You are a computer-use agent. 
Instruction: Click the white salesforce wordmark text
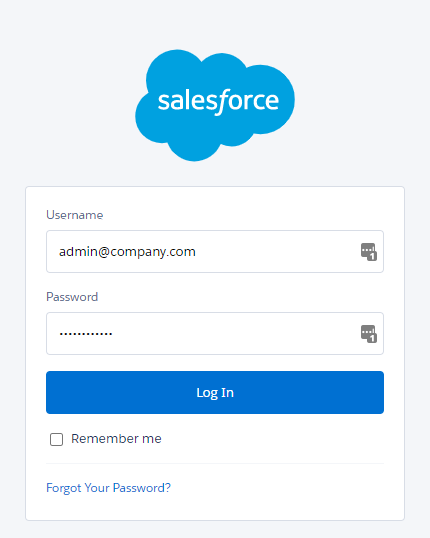(x=218, y=102)
